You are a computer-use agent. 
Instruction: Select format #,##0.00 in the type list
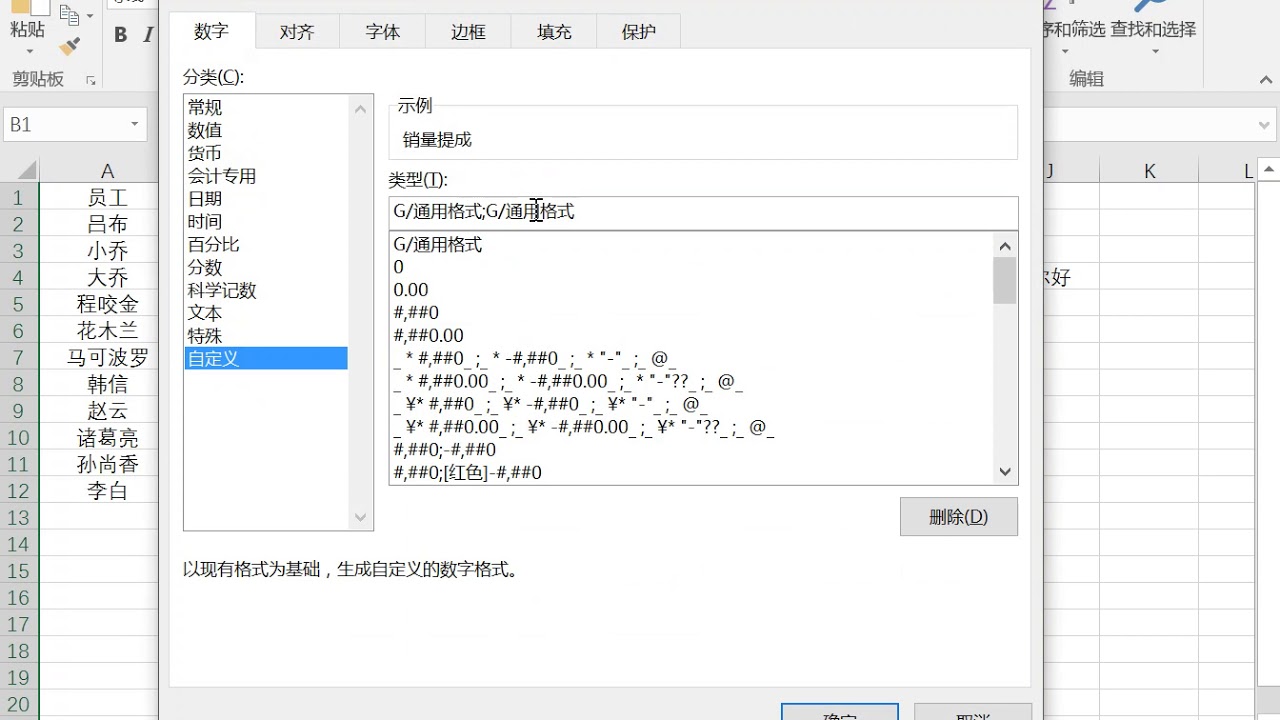[691, 336]
